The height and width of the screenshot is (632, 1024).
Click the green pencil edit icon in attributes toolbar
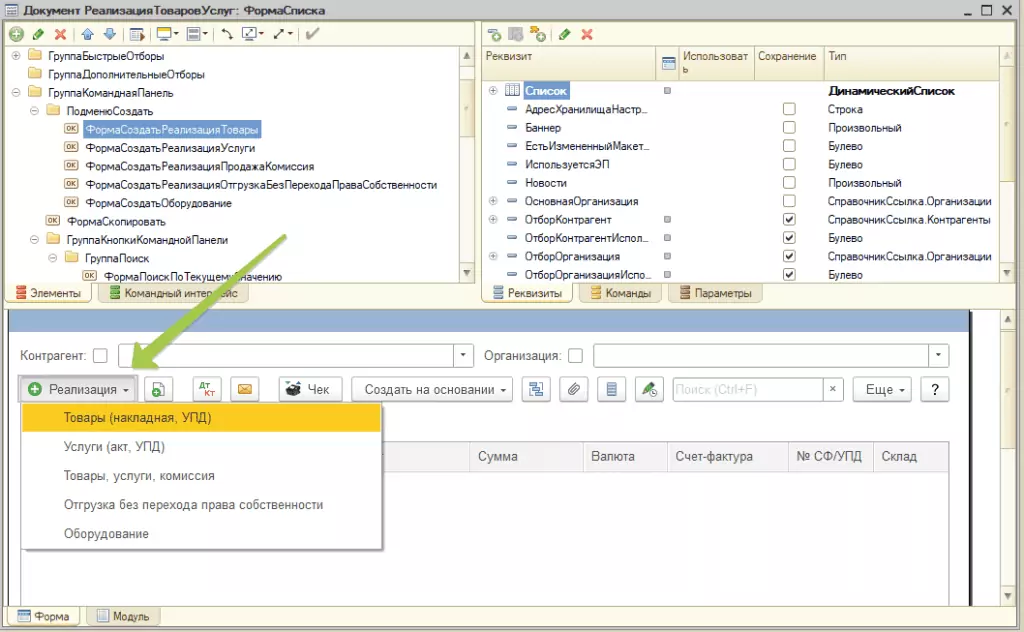pyautogui.click(x=565, y=34)
